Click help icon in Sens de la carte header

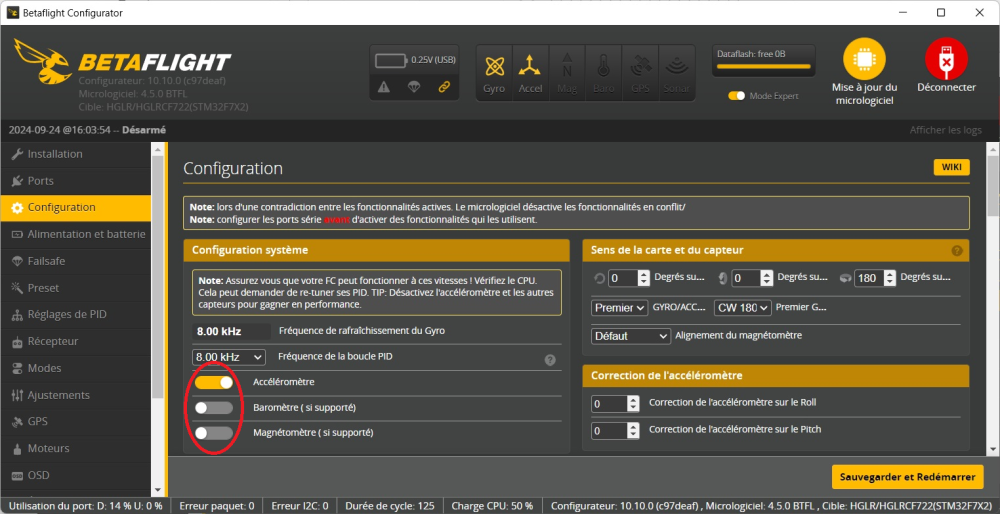pos(957,251)
